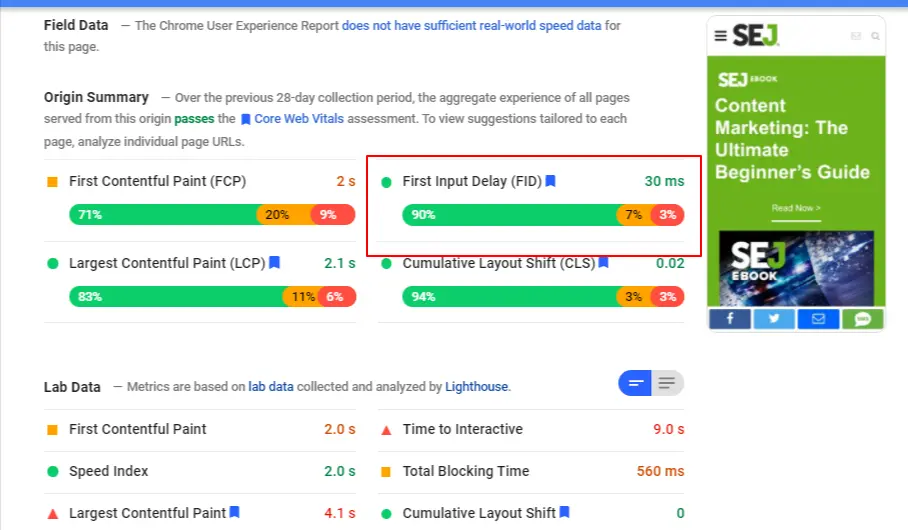Click the 'First Input Delay (FID)' label
Viewport: 908px width, 530px height.
pos(472,181)
